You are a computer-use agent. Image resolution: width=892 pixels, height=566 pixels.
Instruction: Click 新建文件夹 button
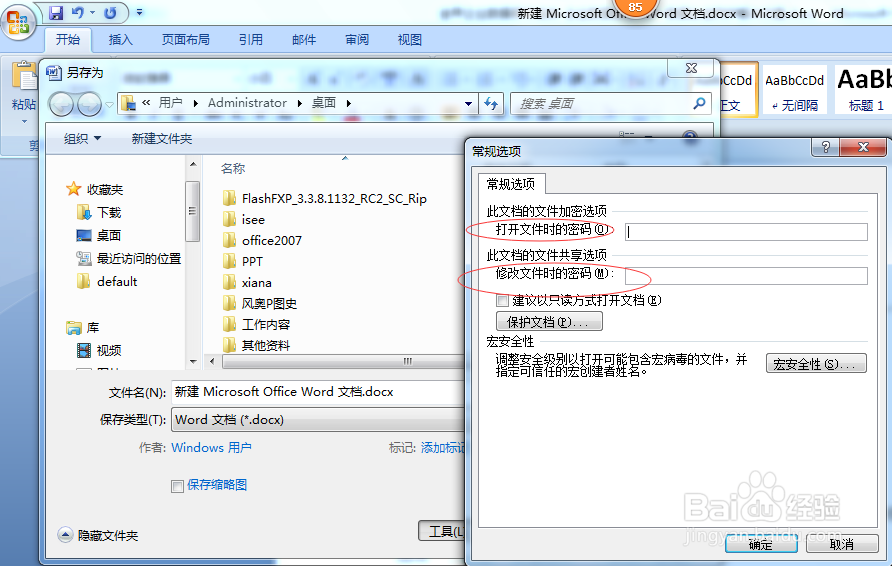click(162, 139)
